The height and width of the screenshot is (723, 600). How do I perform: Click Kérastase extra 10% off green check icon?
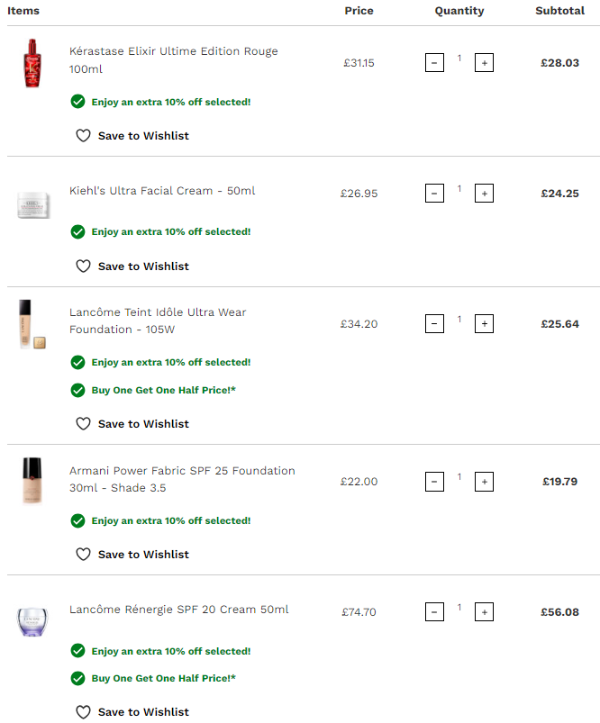[x=78, y=102]
